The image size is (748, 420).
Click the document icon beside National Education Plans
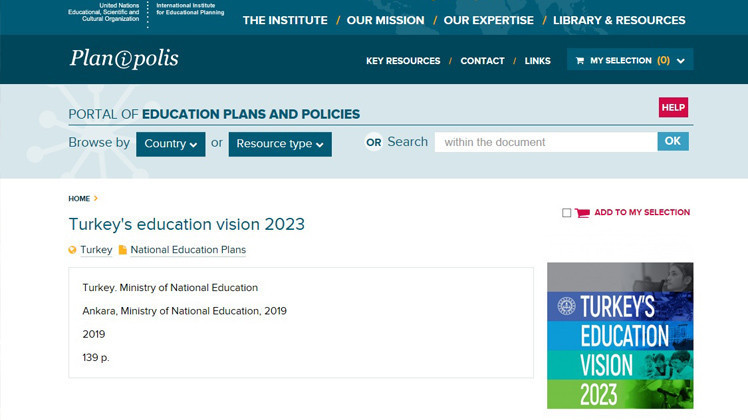pyautogui.click(x=123, y=250)
